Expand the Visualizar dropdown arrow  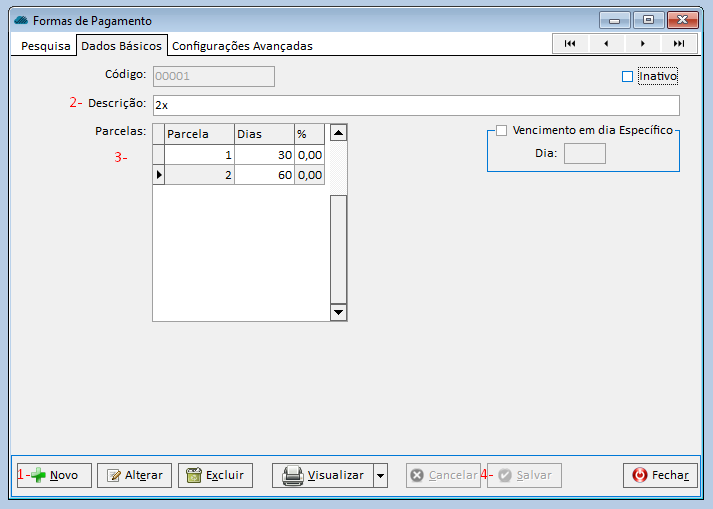coord(380,476)
